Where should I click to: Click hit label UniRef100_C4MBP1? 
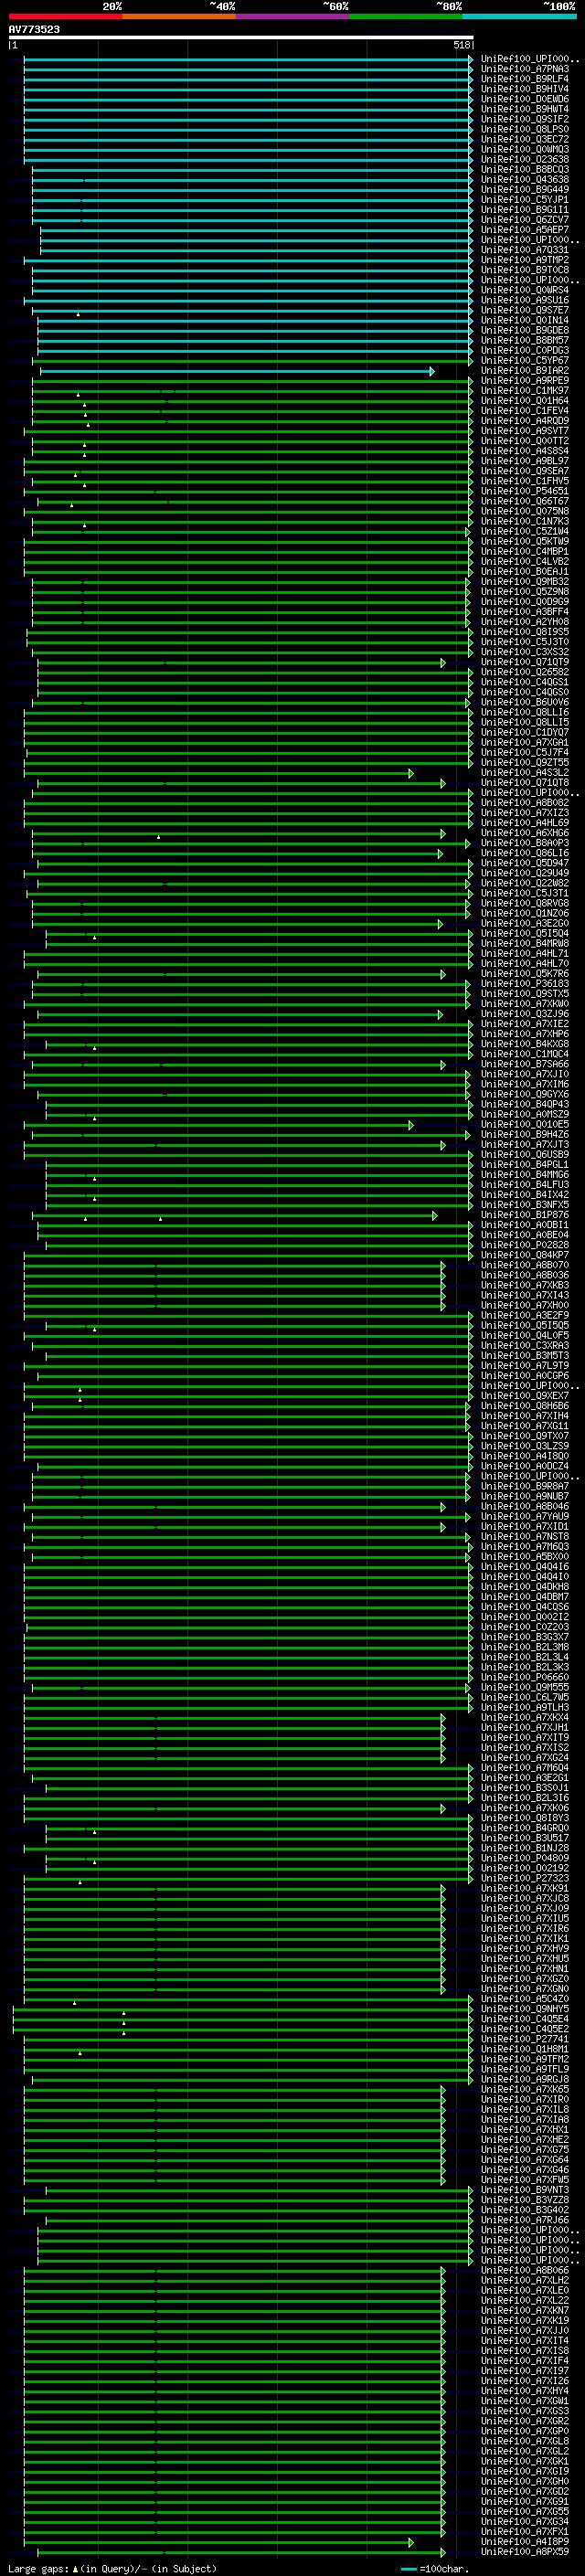tap(524, 552)
